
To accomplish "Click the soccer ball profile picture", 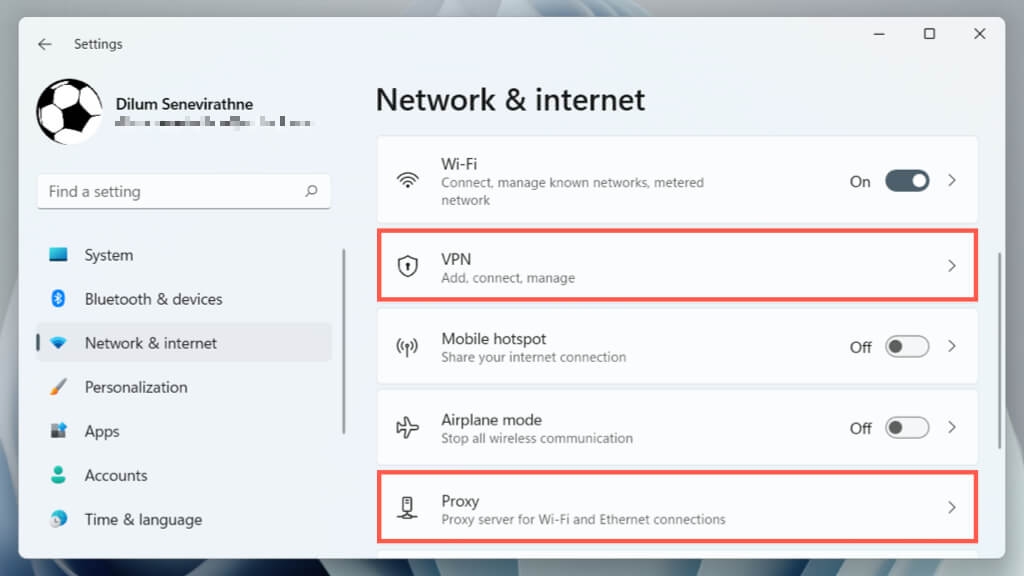I will (x=69, y=111).
